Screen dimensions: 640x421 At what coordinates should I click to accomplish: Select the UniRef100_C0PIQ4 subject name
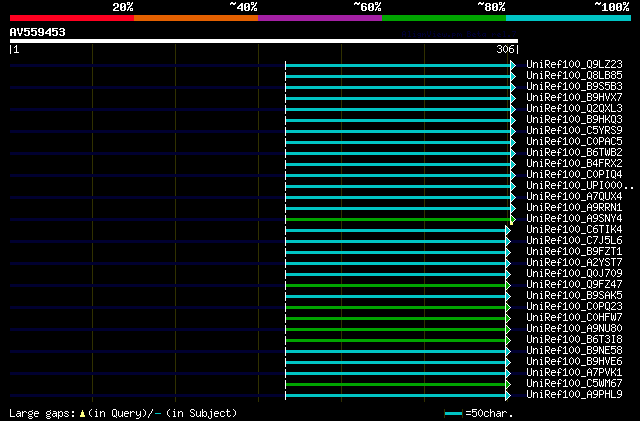point(574,175)
